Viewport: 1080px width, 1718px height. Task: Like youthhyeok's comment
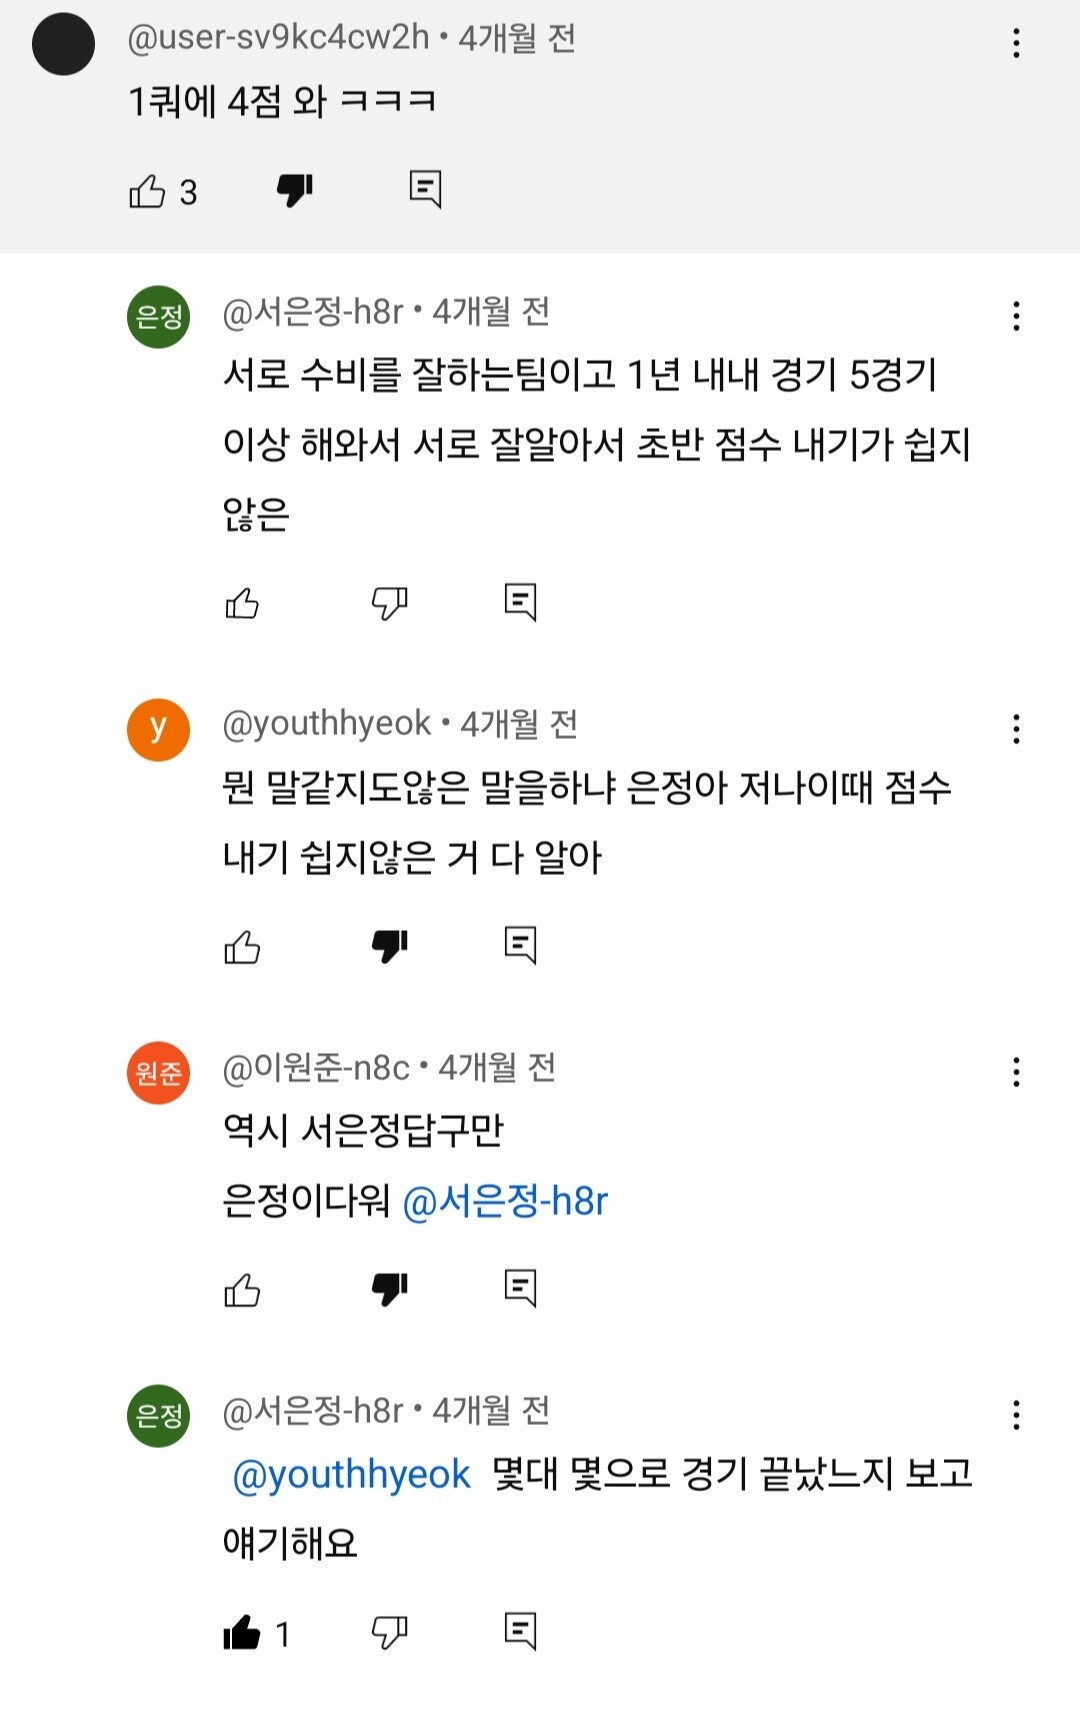(242, 946)
